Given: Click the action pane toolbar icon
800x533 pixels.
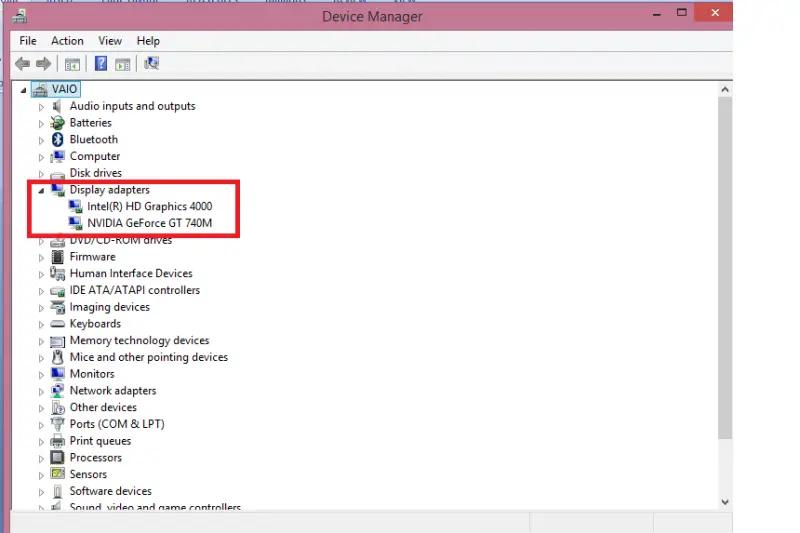Looking at the screenshot, I should click(x=123, y=64).
